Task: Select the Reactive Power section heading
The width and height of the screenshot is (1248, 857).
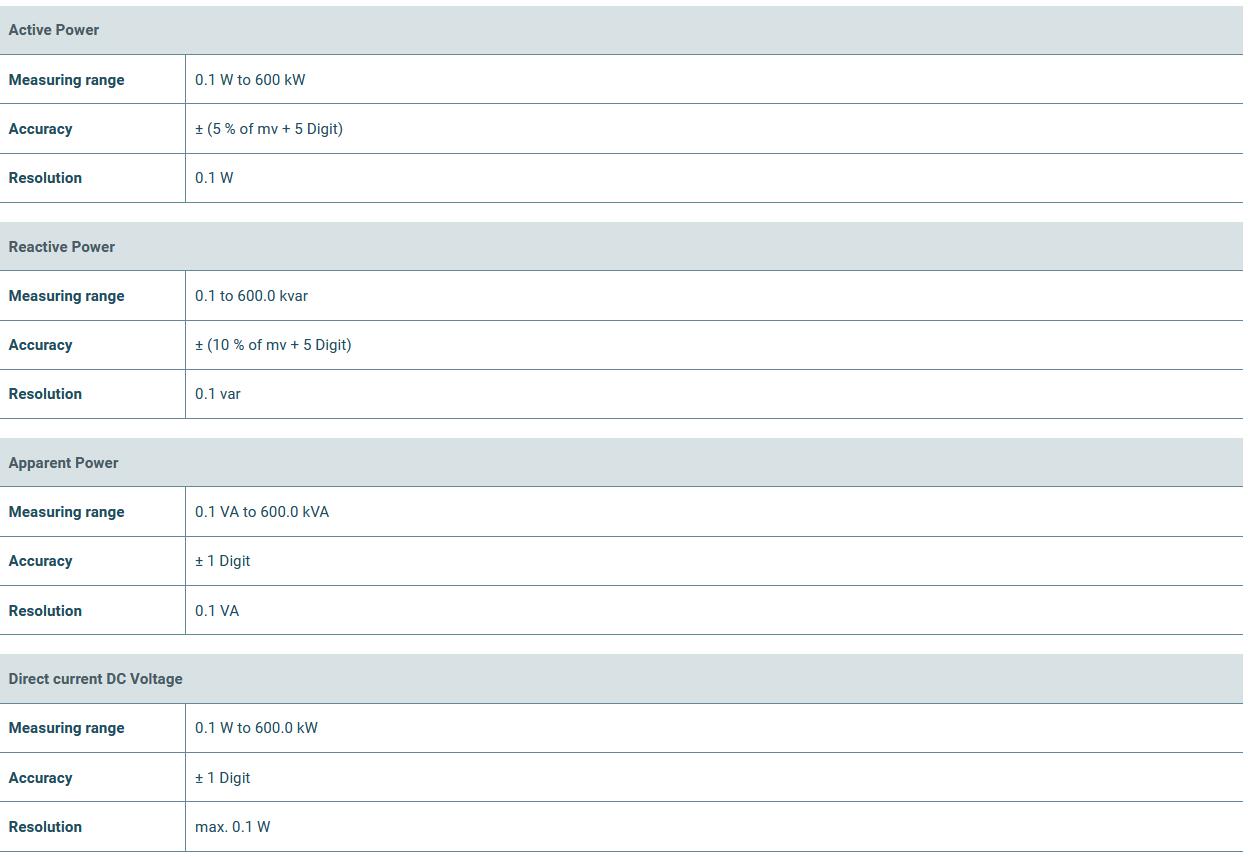Action: click(62, 247)
